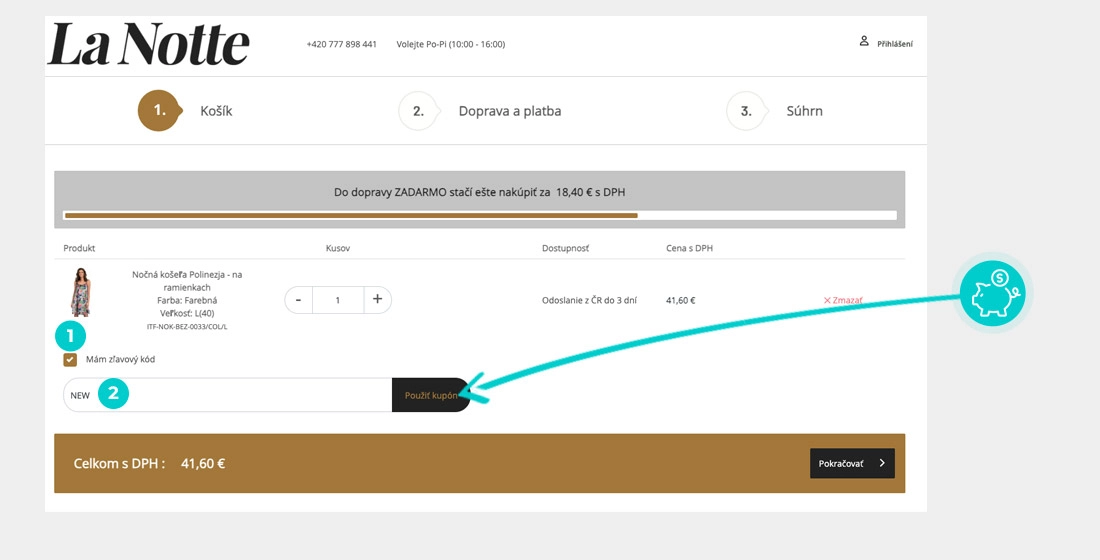Go to the Doprava a platba step
Image resolution: width=1100 pixels, height=560 pixels.
tap(510, 111)
